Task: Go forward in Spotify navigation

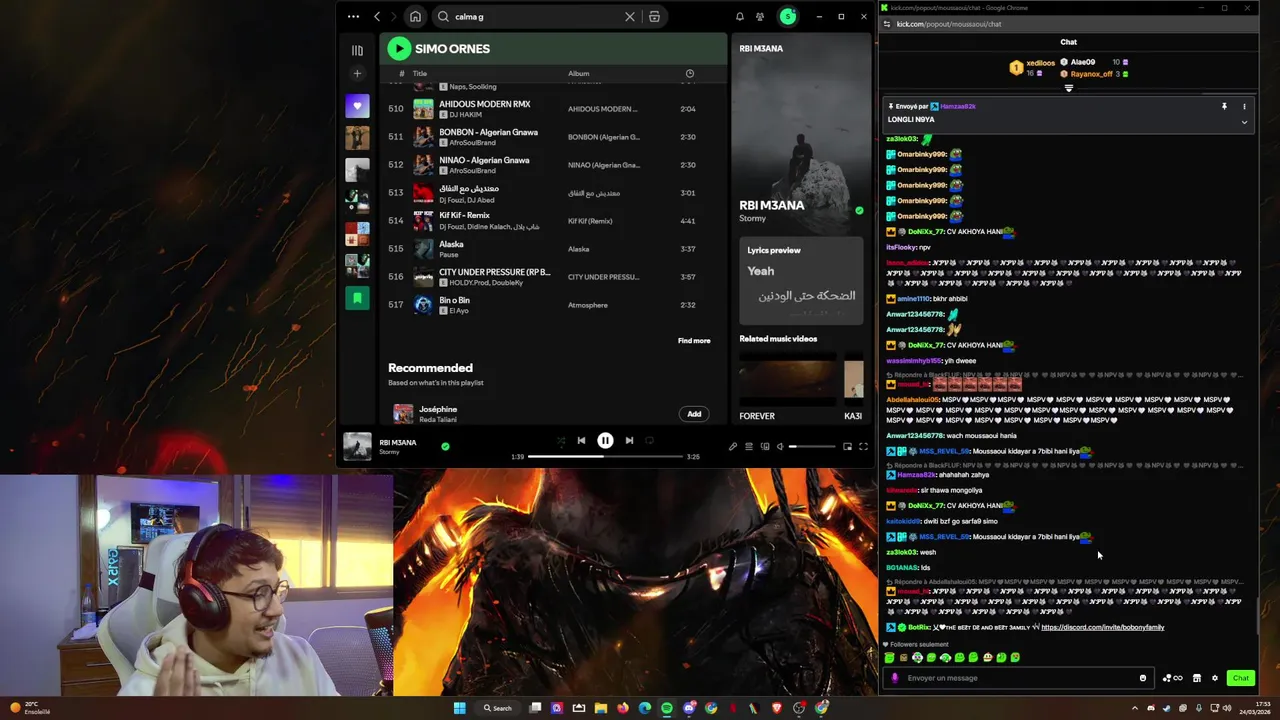Action: coord(392,17)
